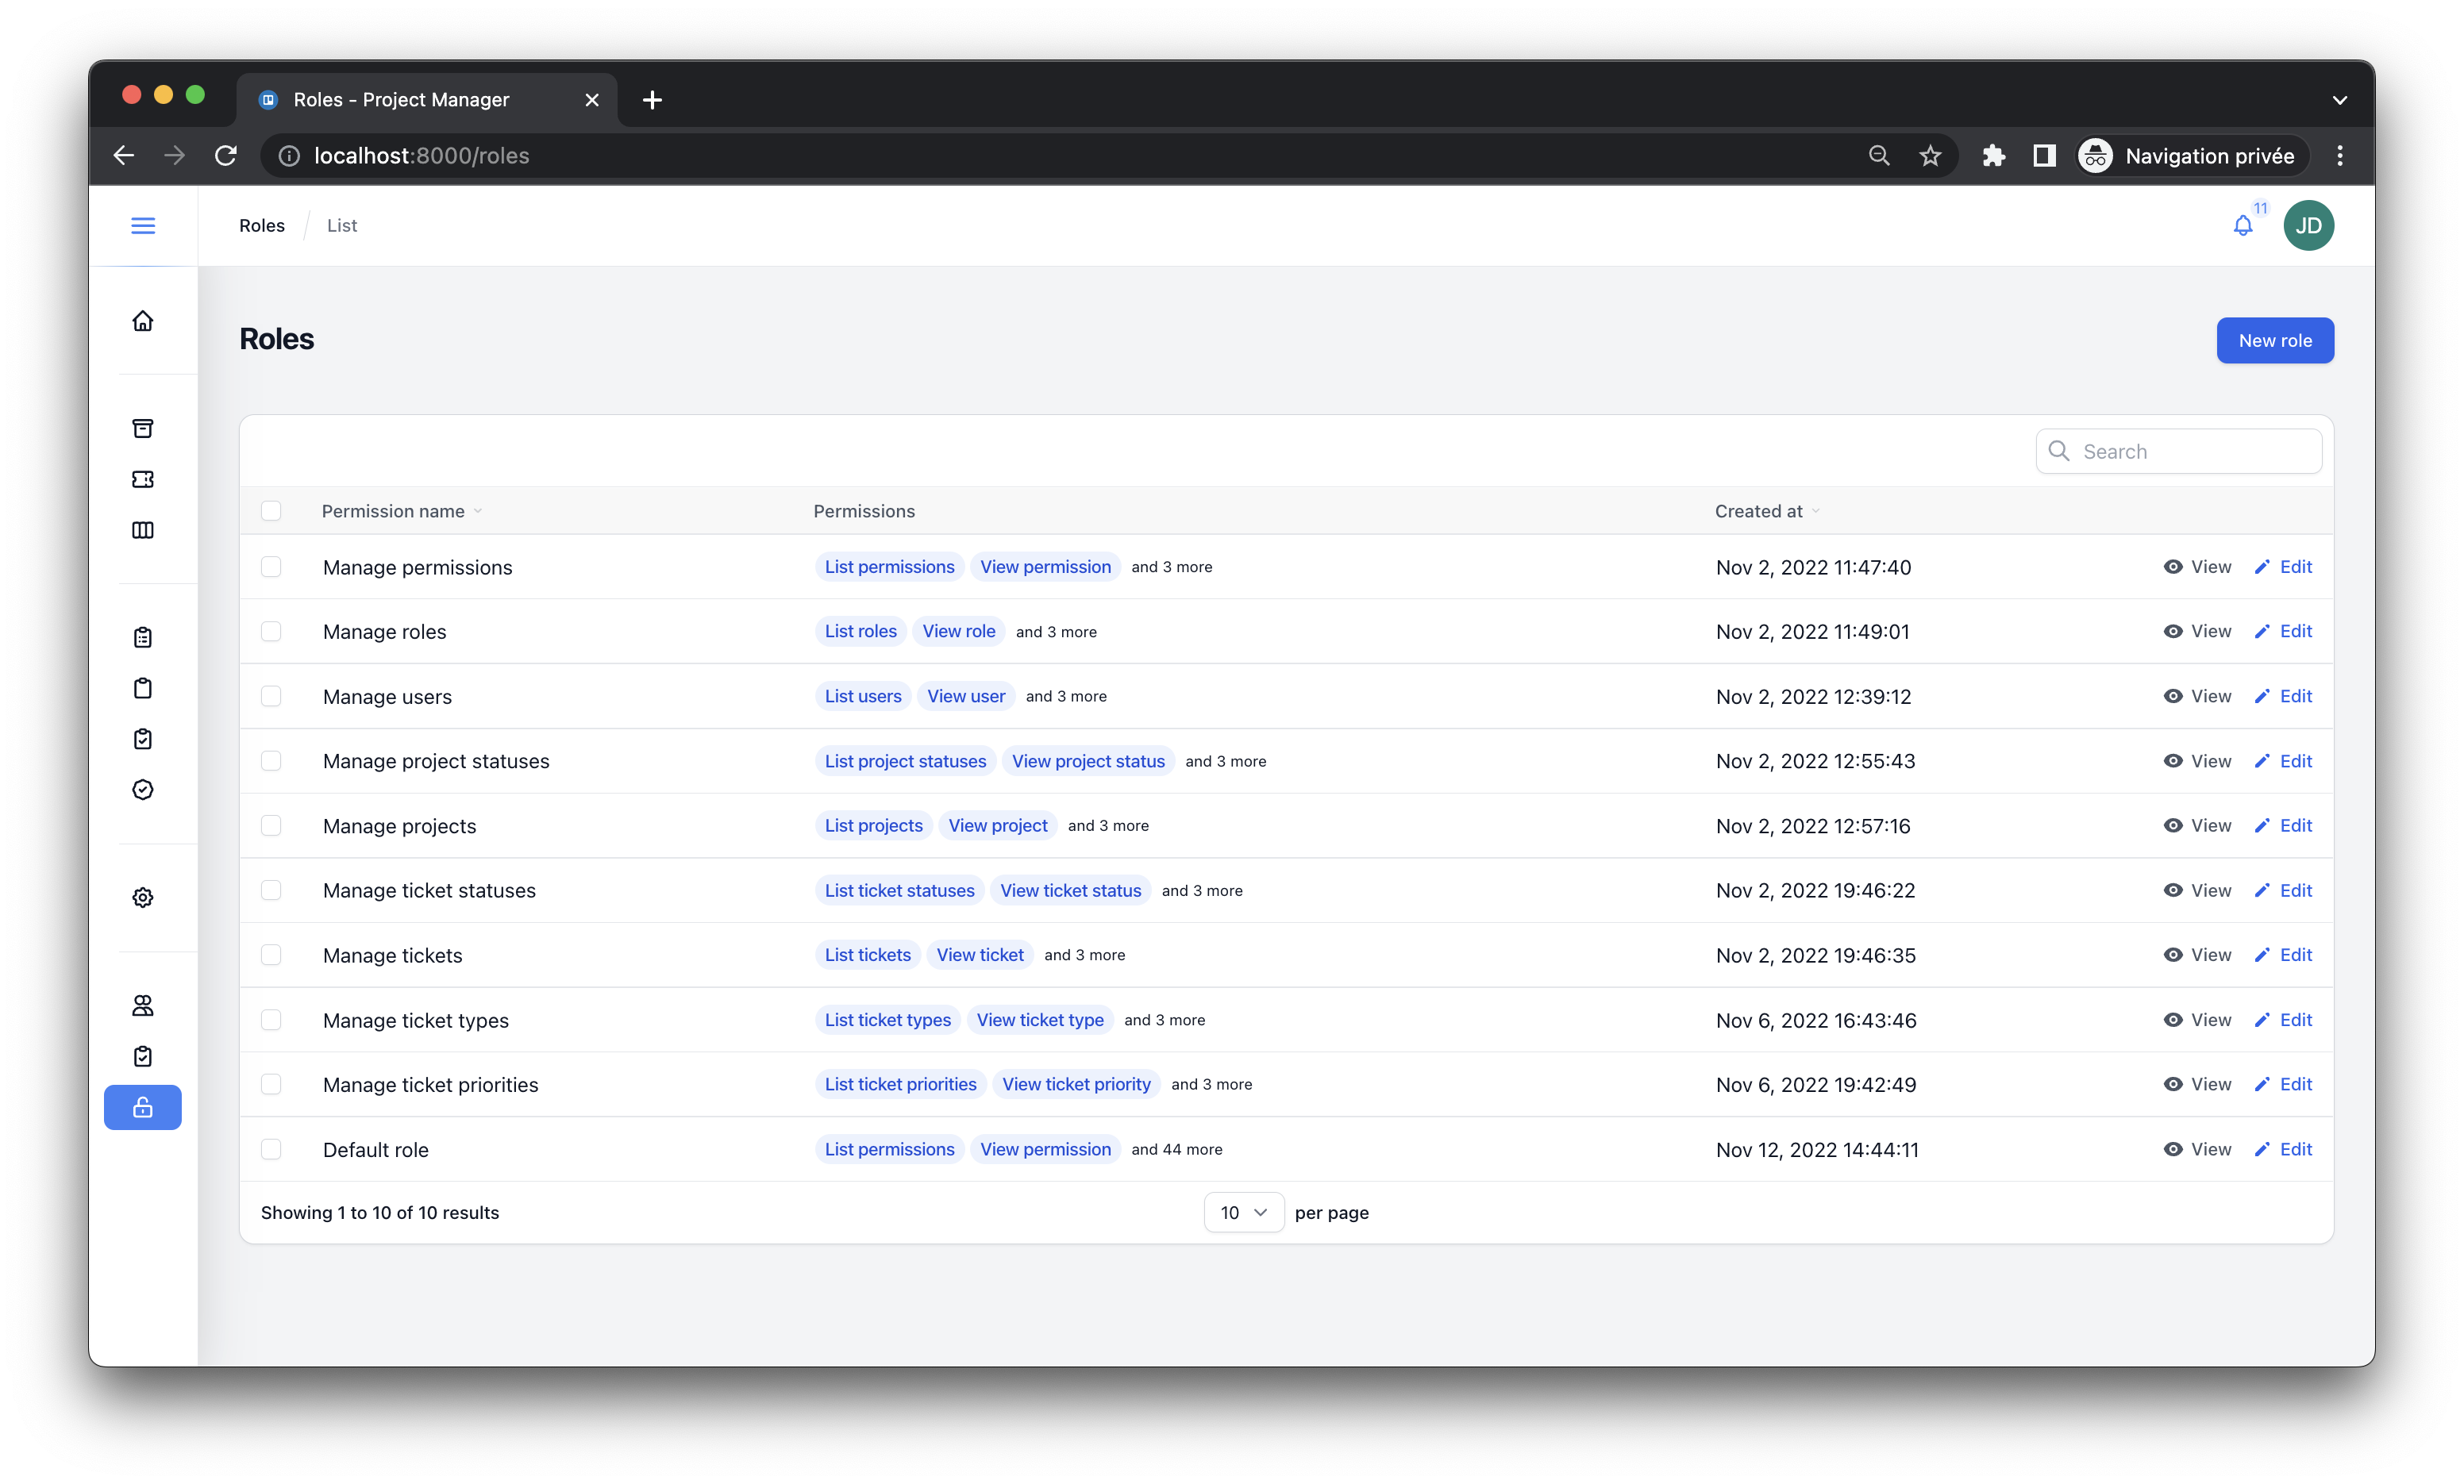Screen dimensions: 2464x1484
Task: Open the users group sidebar icon
Action: [x=143, y=1005]
